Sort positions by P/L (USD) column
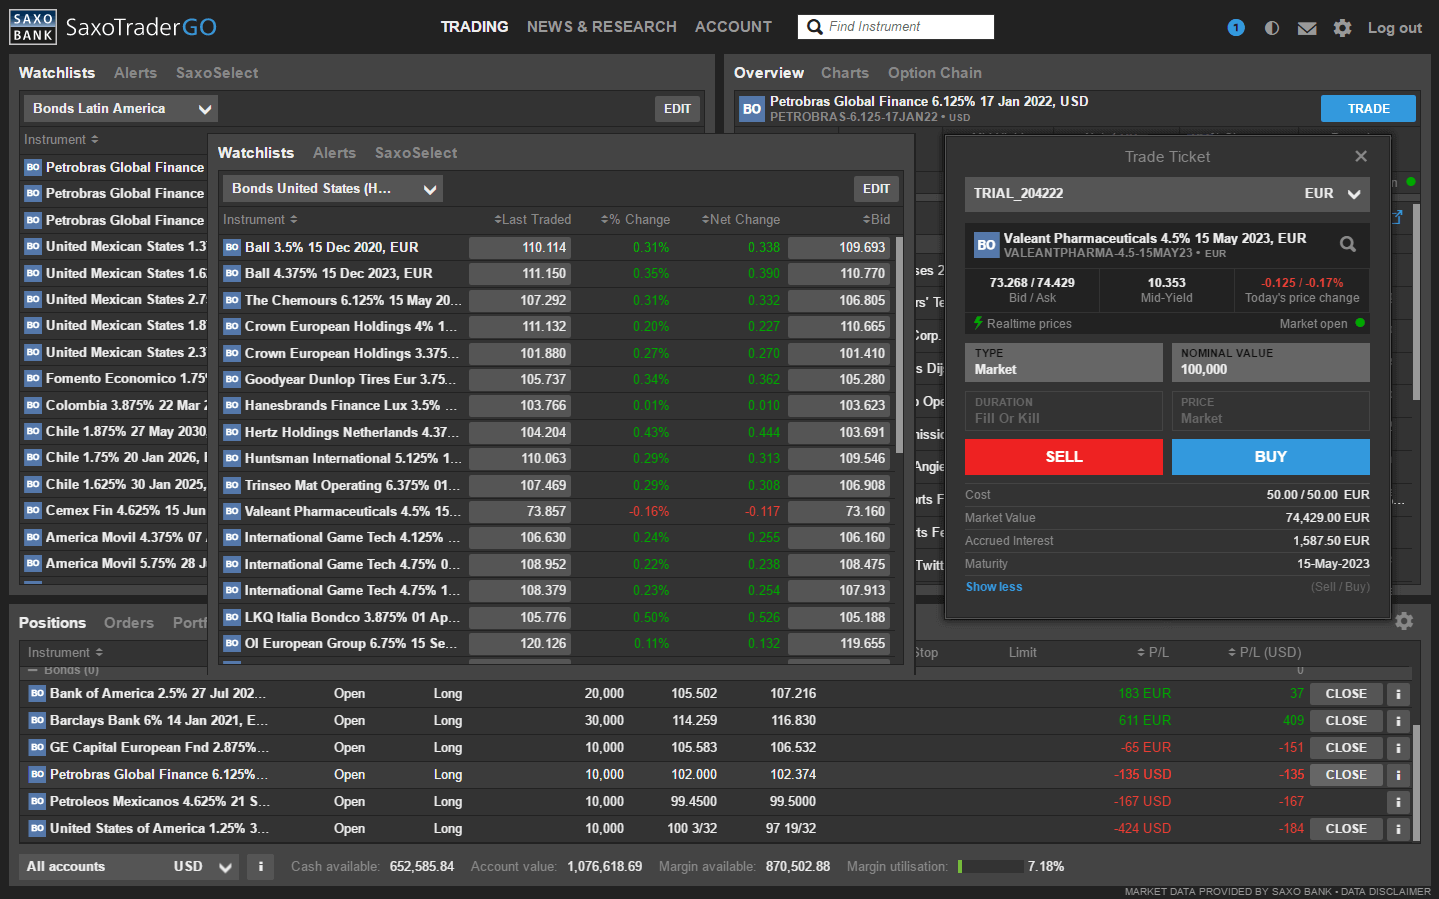1439x899 pixels. click(x=1265, y=653)
